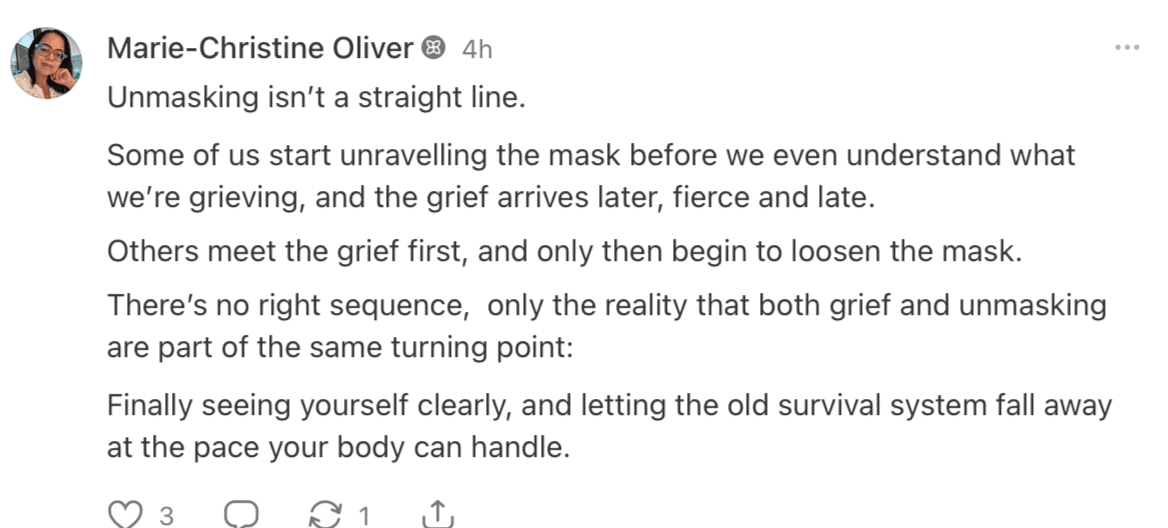The image size is (1168, 528).
Task: View who liked using the count 3
Action: tap(166, 516)
